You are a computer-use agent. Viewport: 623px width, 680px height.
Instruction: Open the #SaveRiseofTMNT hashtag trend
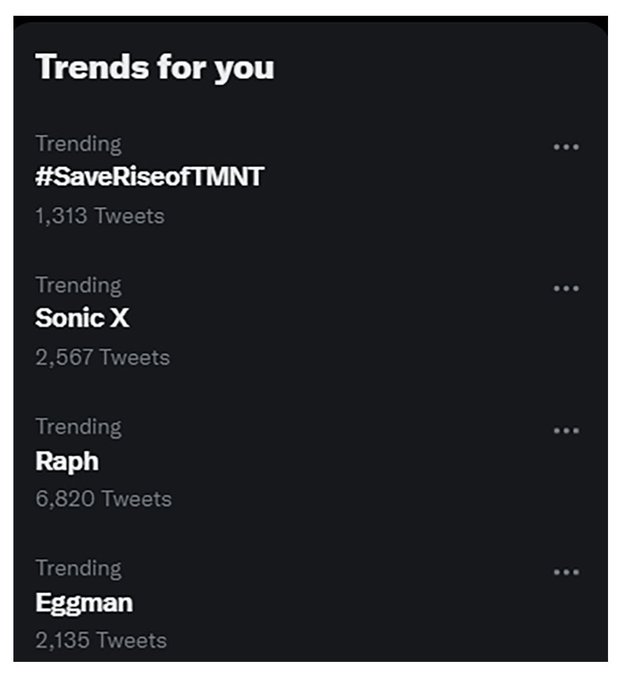[149, 177]
